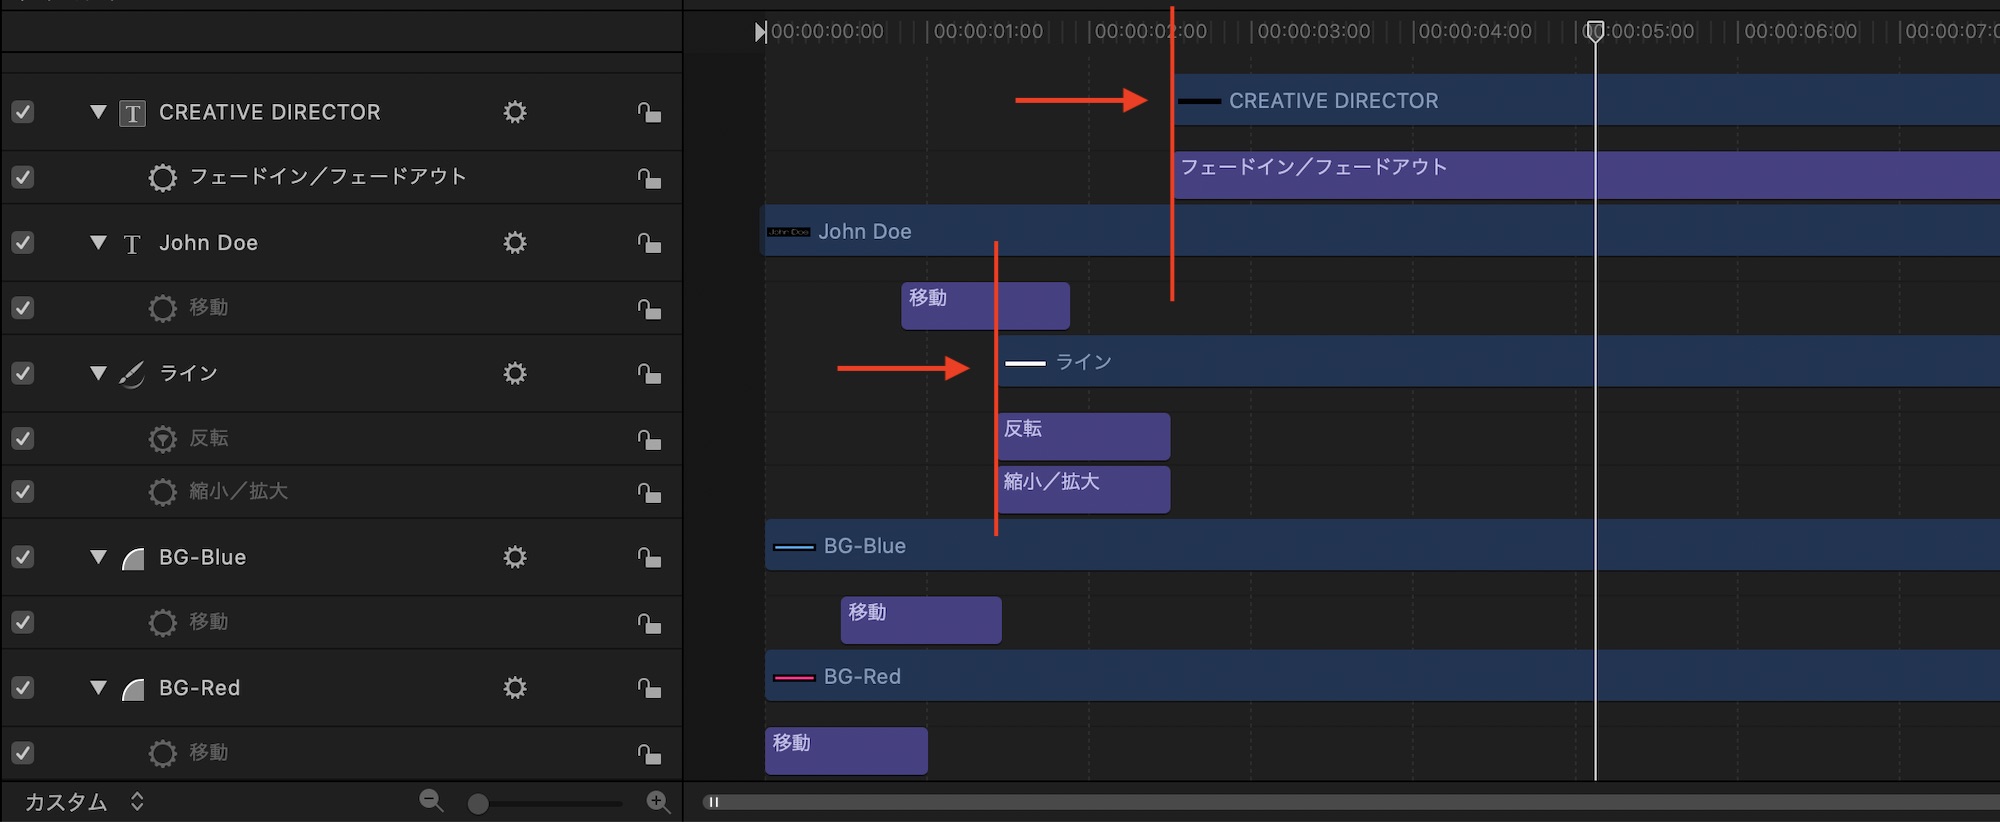
Task: Lock the John Doe layer
Action: [650, 243]
